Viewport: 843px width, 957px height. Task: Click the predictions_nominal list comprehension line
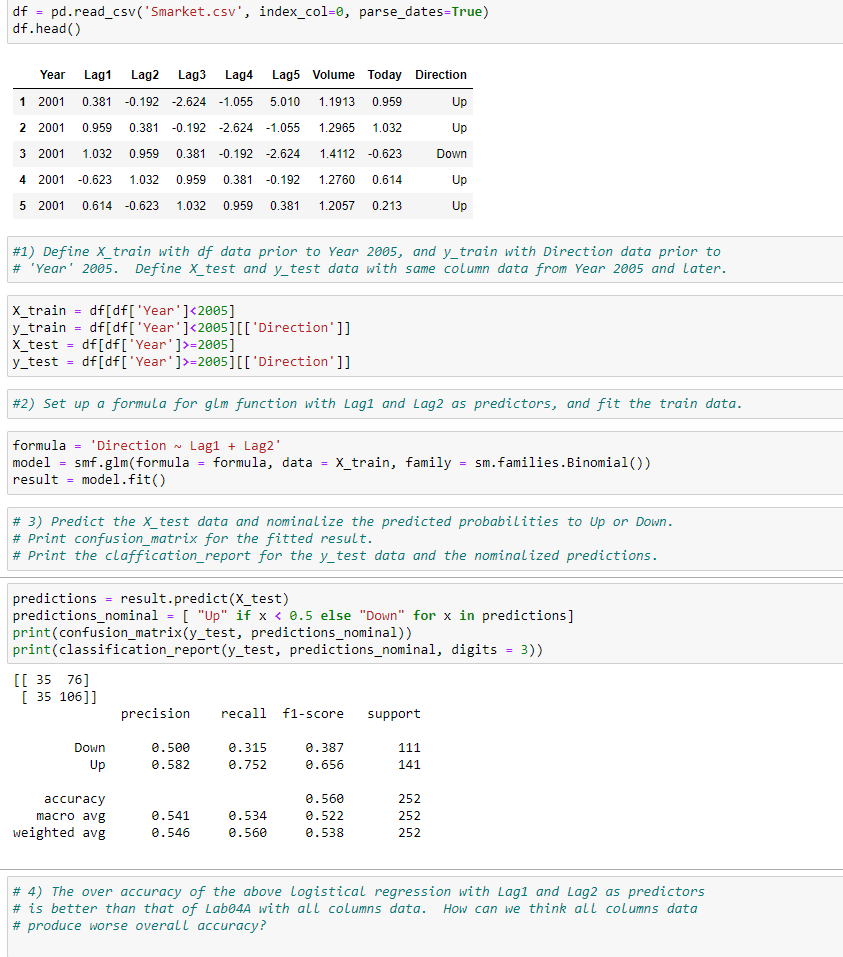tap(293, 616)
